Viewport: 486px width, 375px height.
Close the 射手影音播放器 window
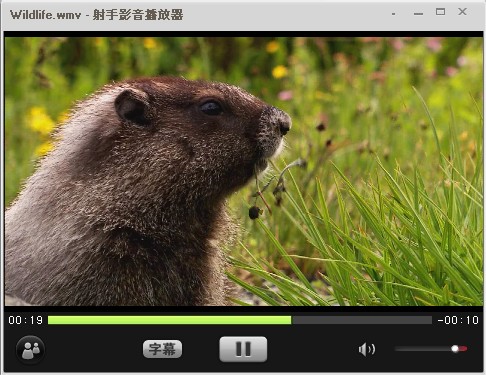pos(462,12)
